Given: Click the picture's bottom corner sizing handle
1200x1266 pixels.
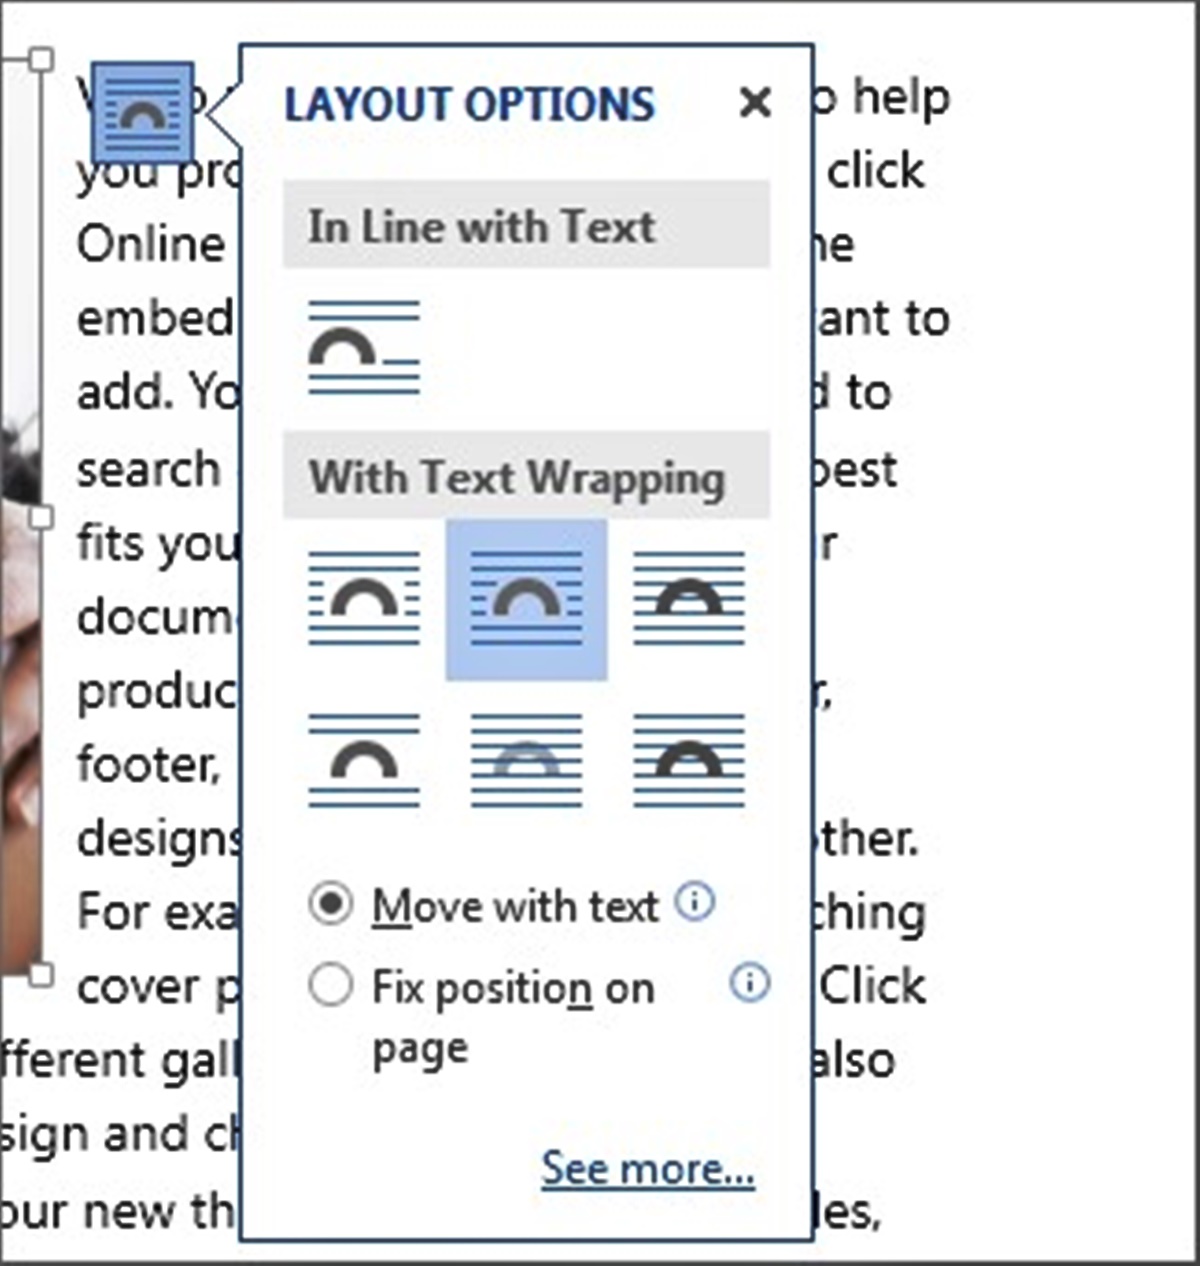Looking at the screenshot, I should pos(40,974).
